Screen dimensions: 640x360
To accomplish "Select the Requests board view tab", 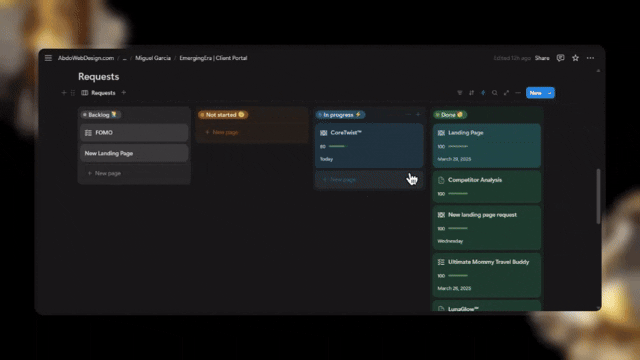I will coord(98,93).
